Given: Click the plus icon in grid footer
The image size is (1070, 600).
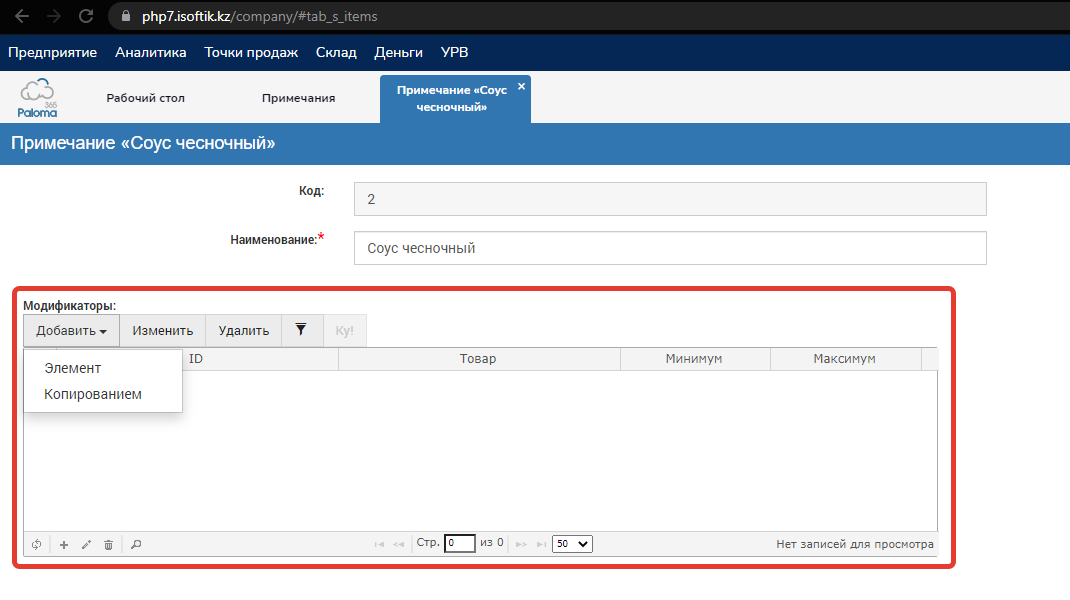Looking at the screenshot, I should coord(64,545).
